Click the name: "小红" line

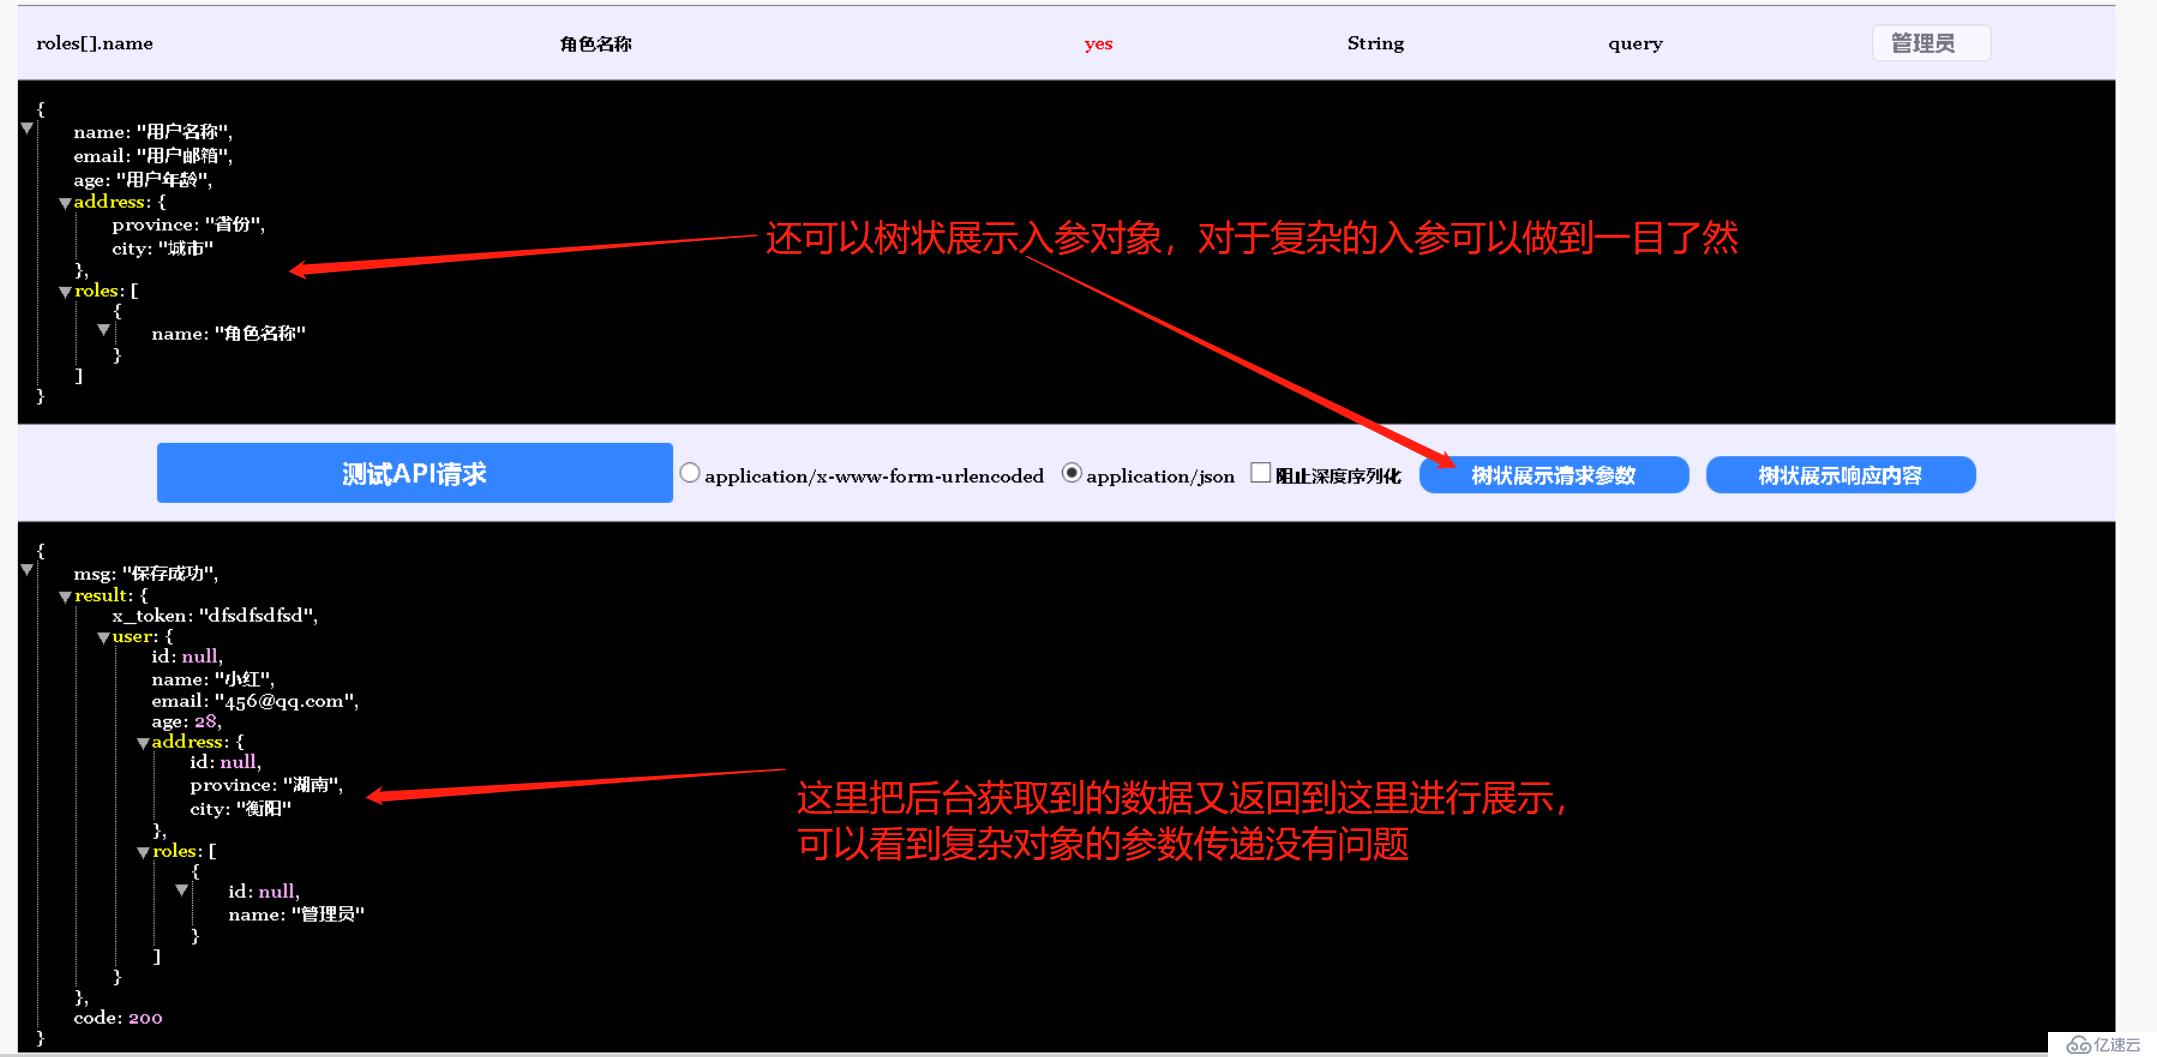click(213, 679)
